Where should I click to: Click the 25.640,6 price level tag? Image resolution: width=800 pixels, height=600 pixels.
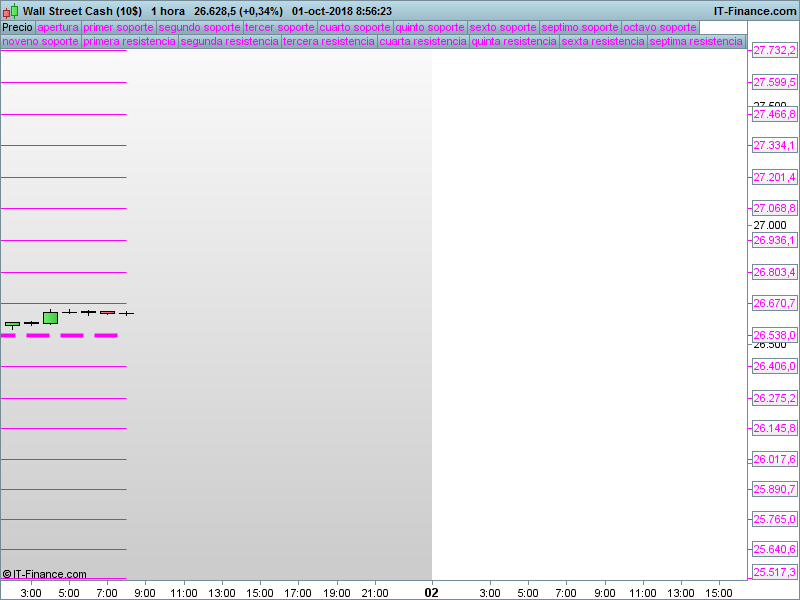774,549
